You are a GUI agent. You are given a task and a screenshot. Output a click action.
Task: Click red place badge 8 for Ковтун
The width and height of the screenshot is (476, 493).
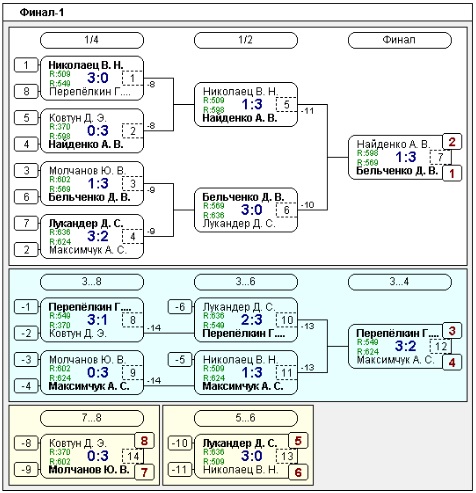pos(144,441)
